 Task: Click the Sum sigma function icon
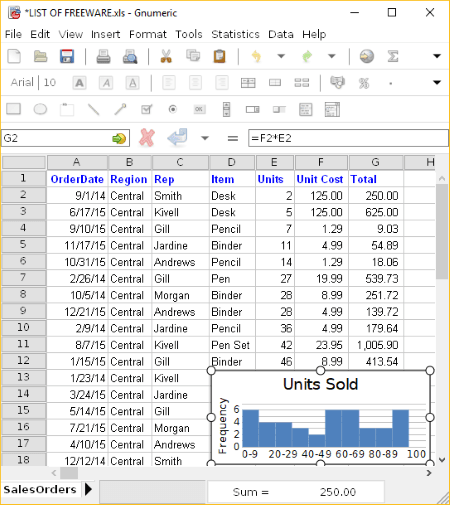click(393, 56)
